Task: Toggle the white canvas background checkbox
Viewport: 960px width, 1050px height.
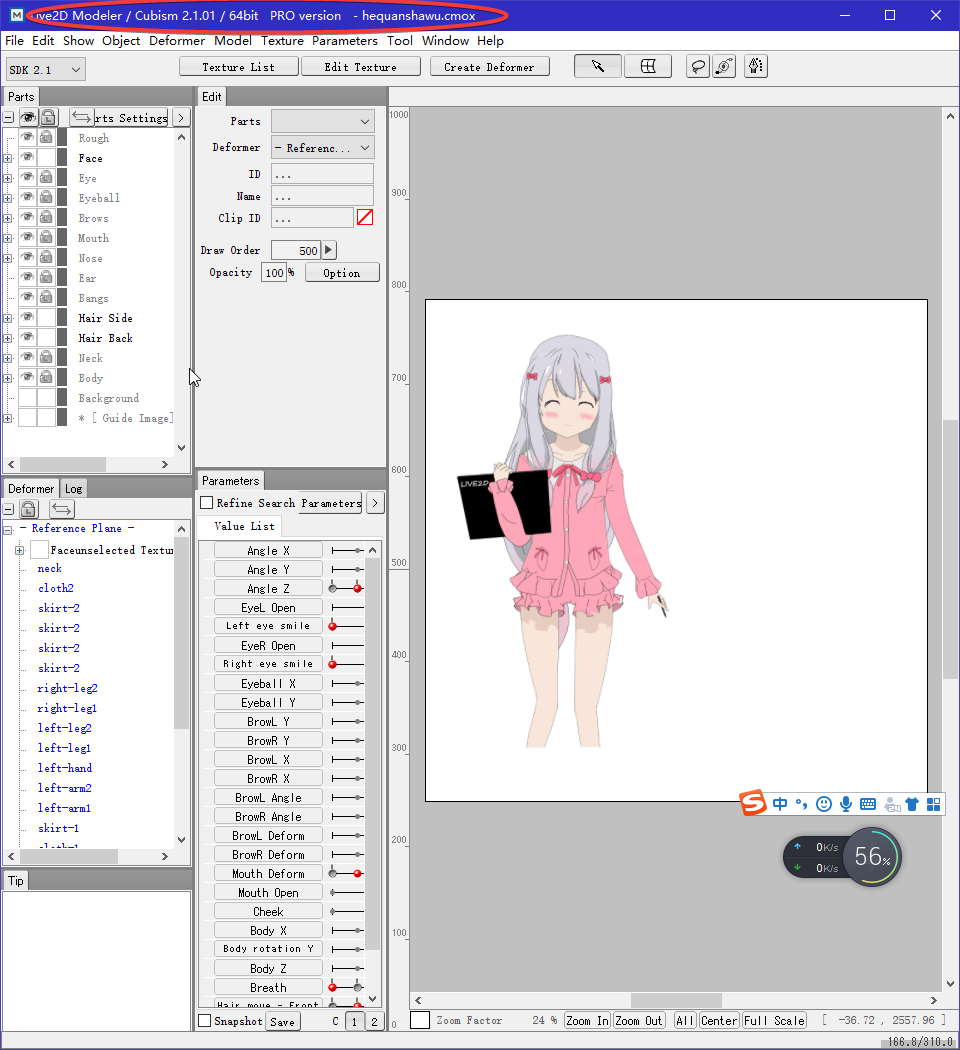Action: tap(420, 1020)
